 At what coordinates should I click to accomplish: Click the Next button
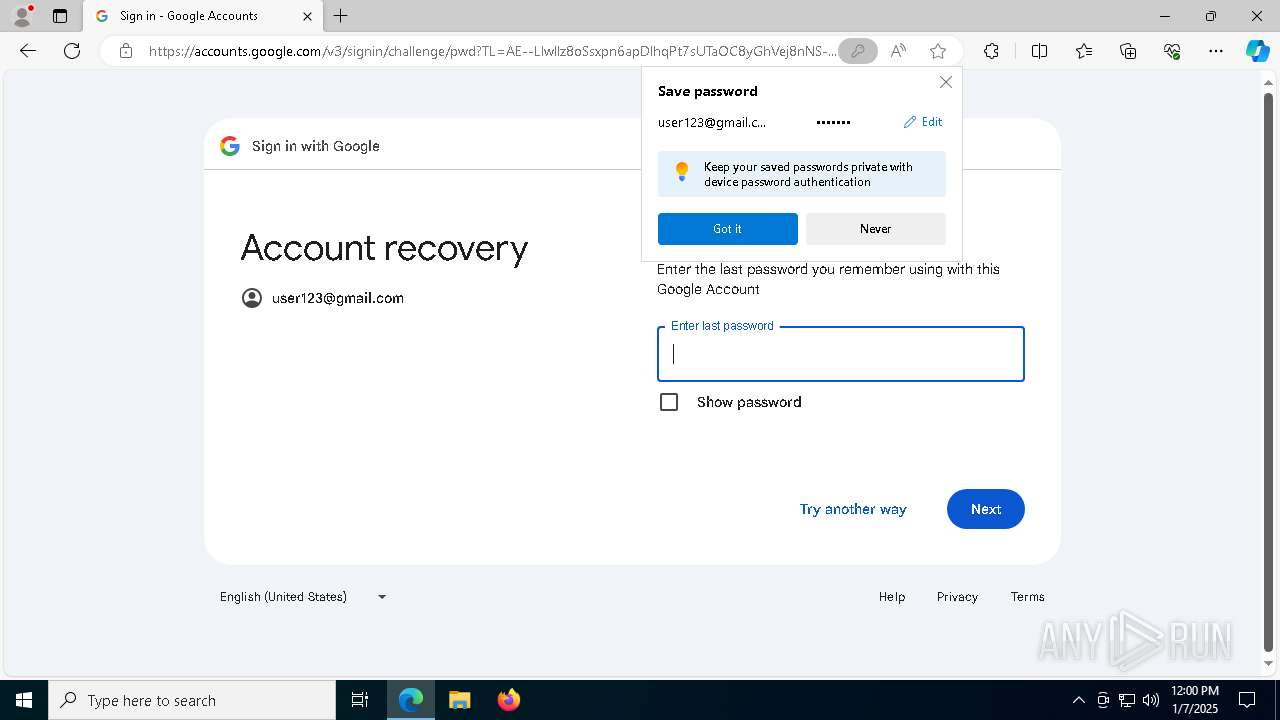[986, 509]
